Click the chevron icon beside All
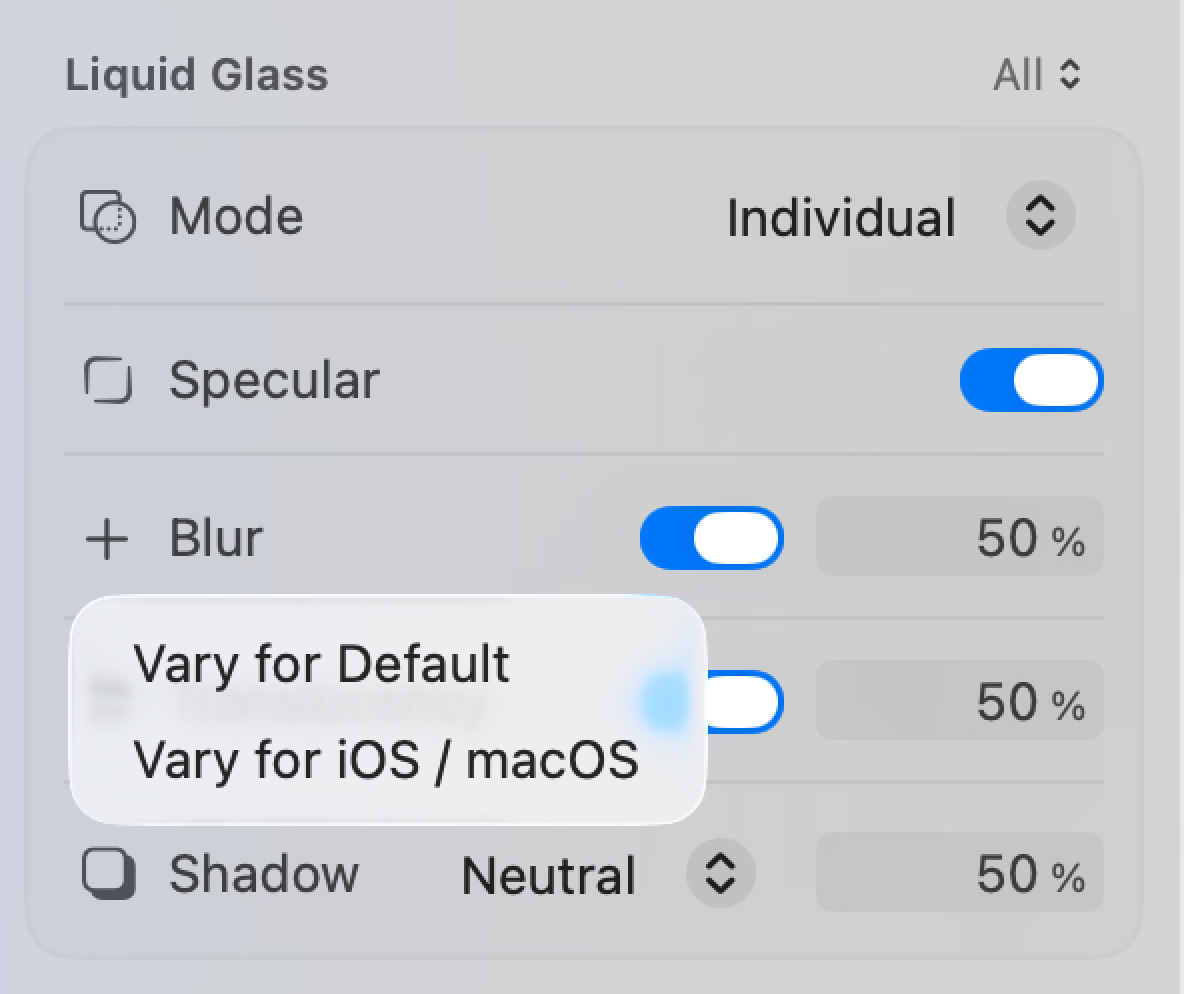The height and width of the screenshot is (994, 1184). [1070, 74]
